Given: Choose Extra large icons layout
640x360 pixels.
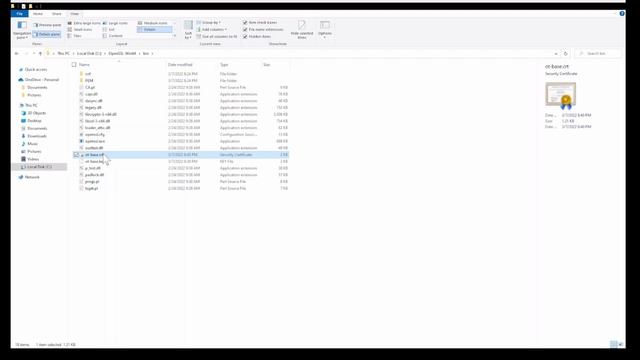Looking at the screenshot, I should coord(84,23).
